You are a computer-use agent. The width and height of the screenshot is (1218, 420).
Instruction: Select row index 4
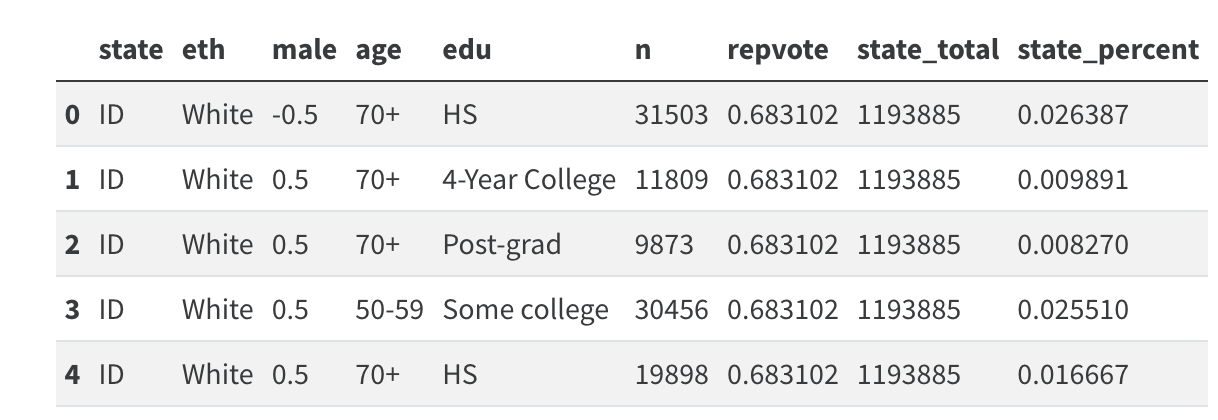[x=72, y=375]
